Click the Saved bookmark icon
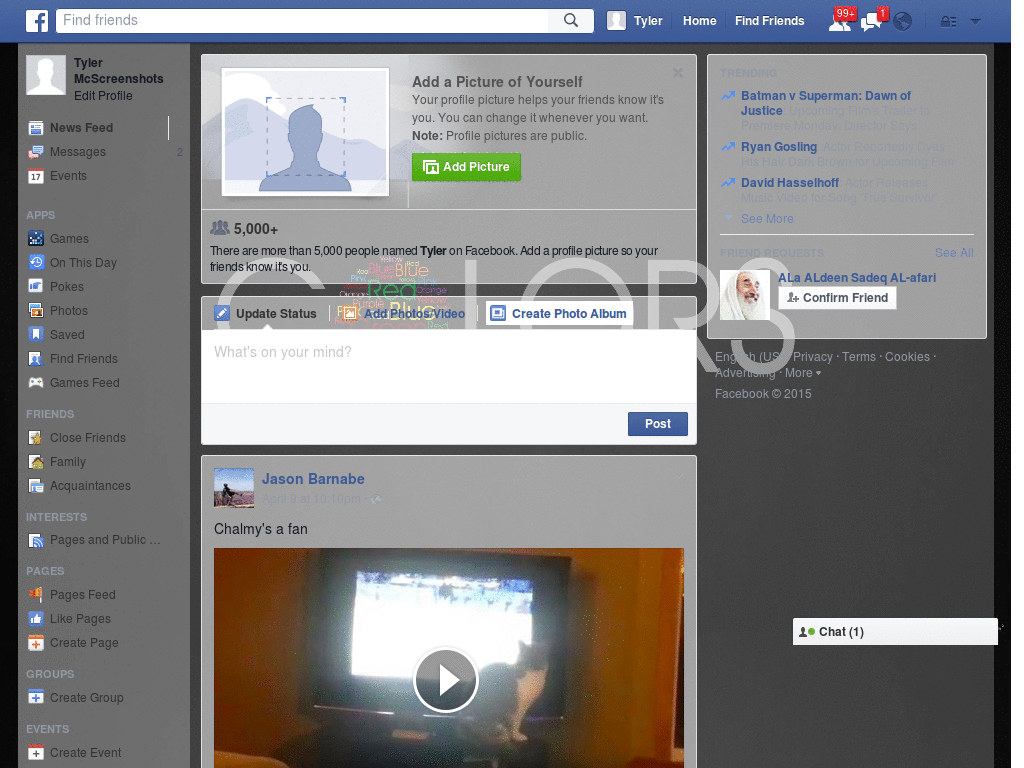The height and width of the screenshot is (768, 1024). pos(36,334)
